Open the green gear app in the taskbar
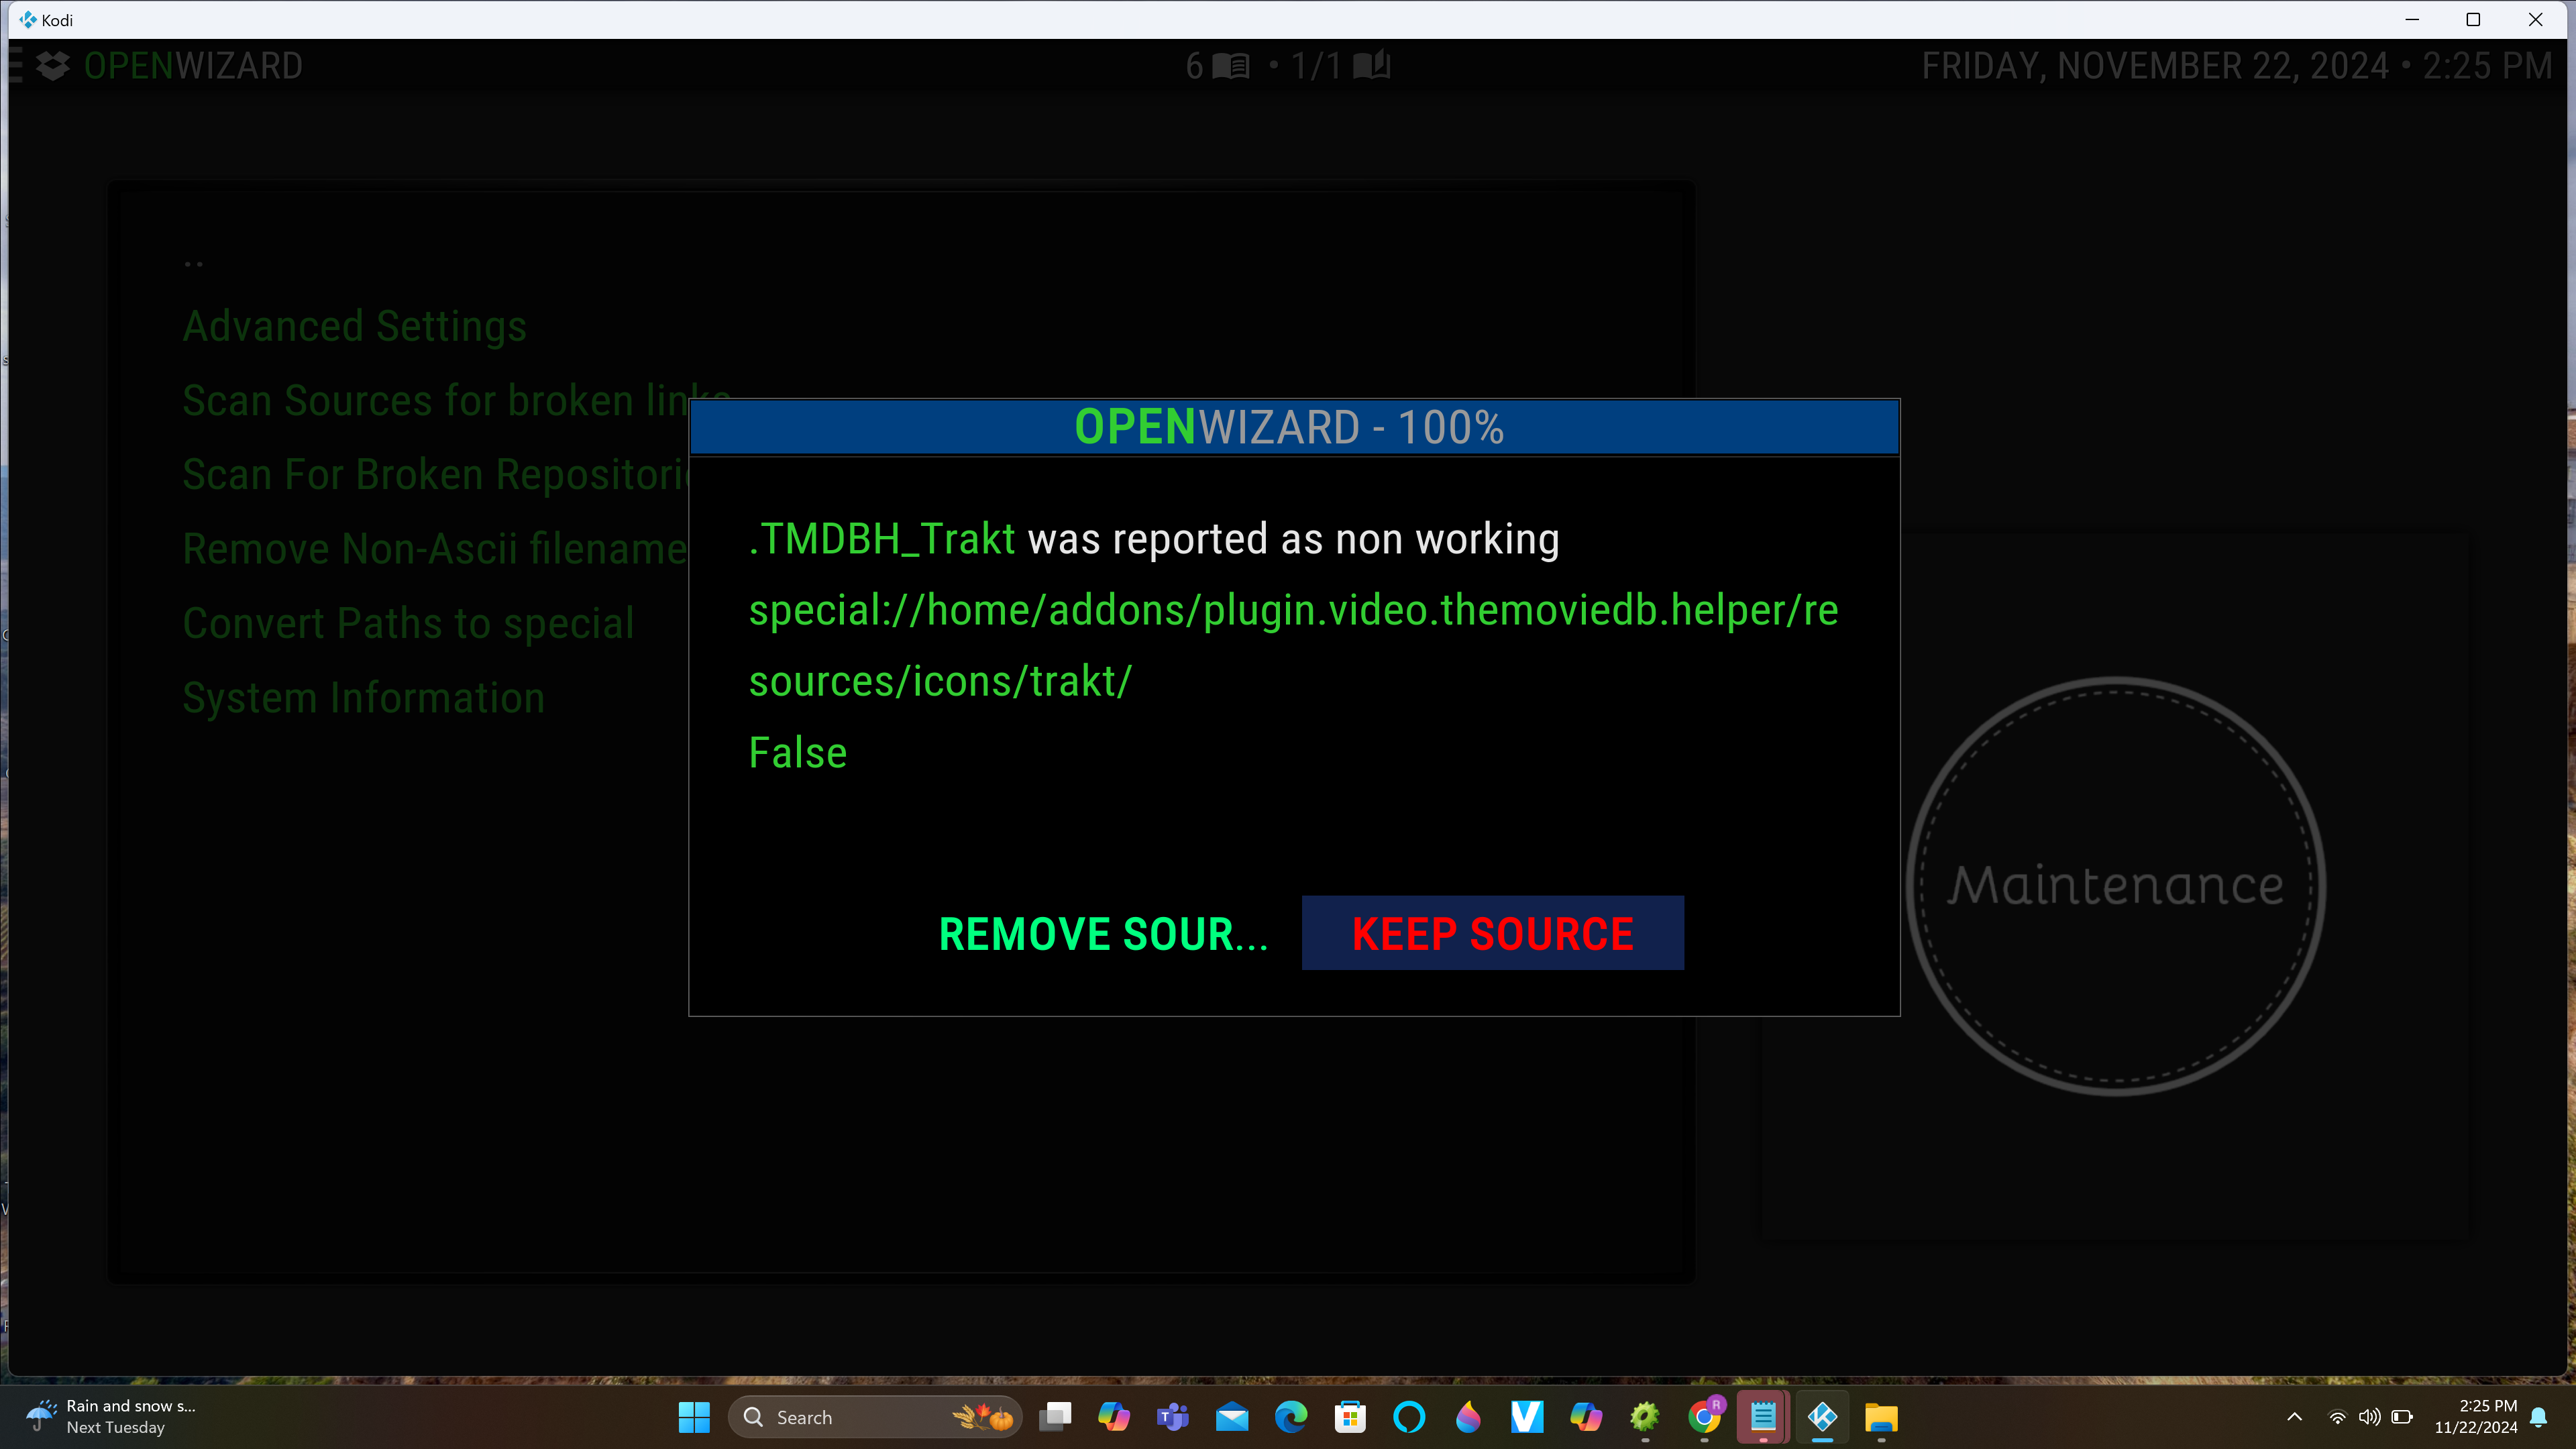This screenshot has height=1449, width=2576. [x=1645, y=1417]
